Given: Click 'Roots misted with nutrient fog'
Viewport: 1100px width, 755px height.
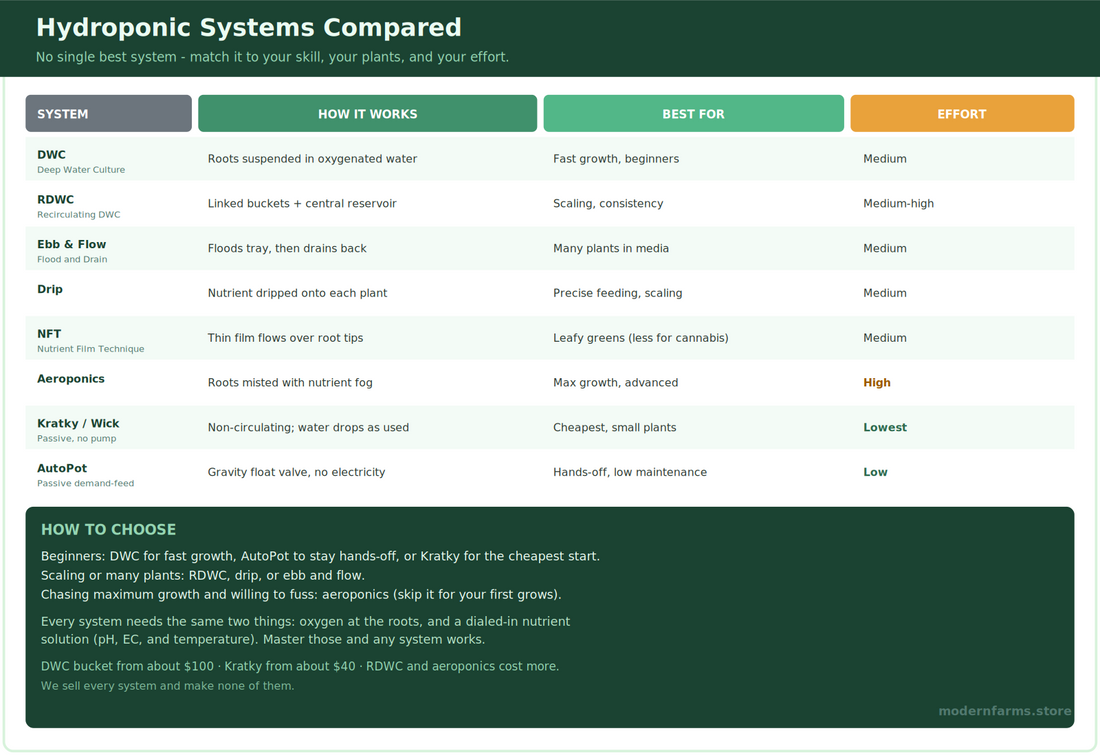Looking at the screenshot, I should [x=290, y=383].
